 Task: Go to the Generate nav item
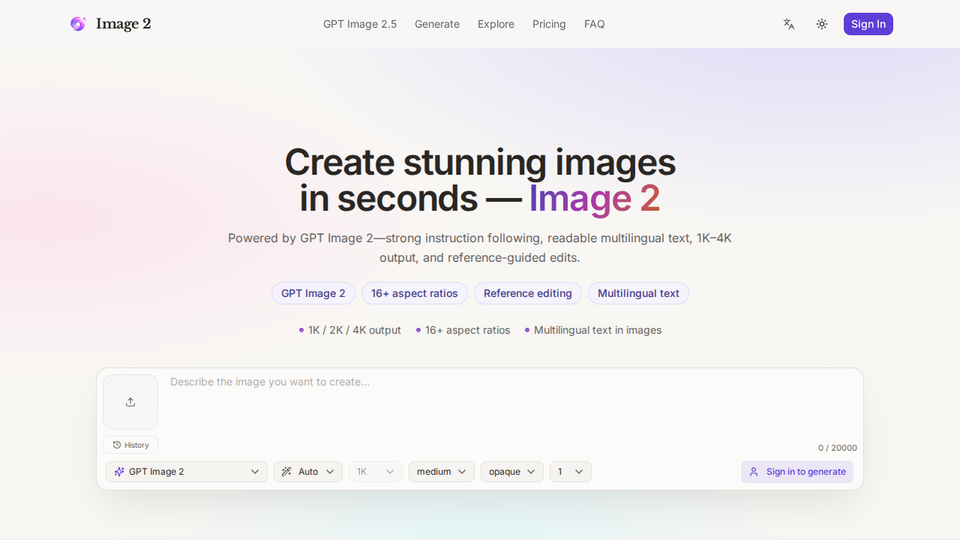tap(437, 24)
